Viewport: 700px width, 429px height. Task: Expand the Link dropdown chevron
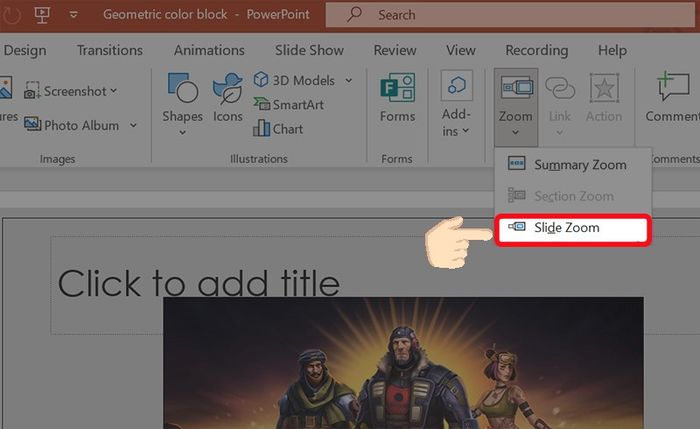[x=559, y=132]
